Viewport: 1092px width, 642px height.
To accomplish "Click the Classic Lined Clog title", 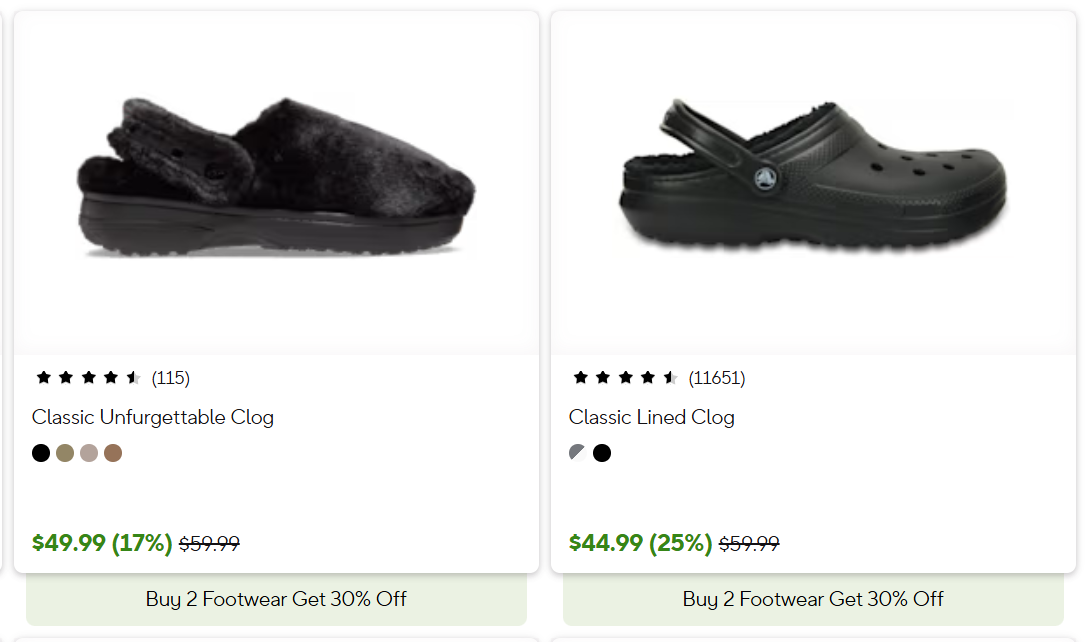I will [652, 417].
